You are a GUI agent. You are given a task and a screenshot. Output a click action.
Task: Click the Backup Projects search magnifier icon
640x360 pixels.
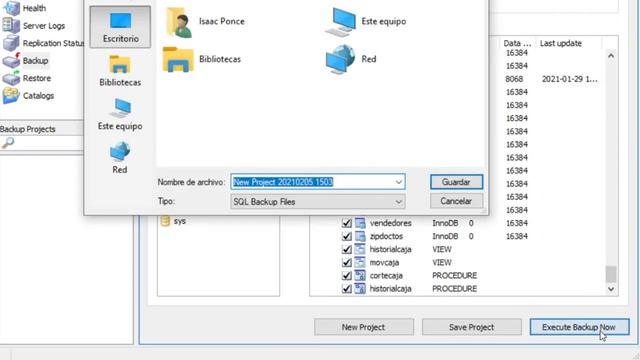[x=8, y=142]
